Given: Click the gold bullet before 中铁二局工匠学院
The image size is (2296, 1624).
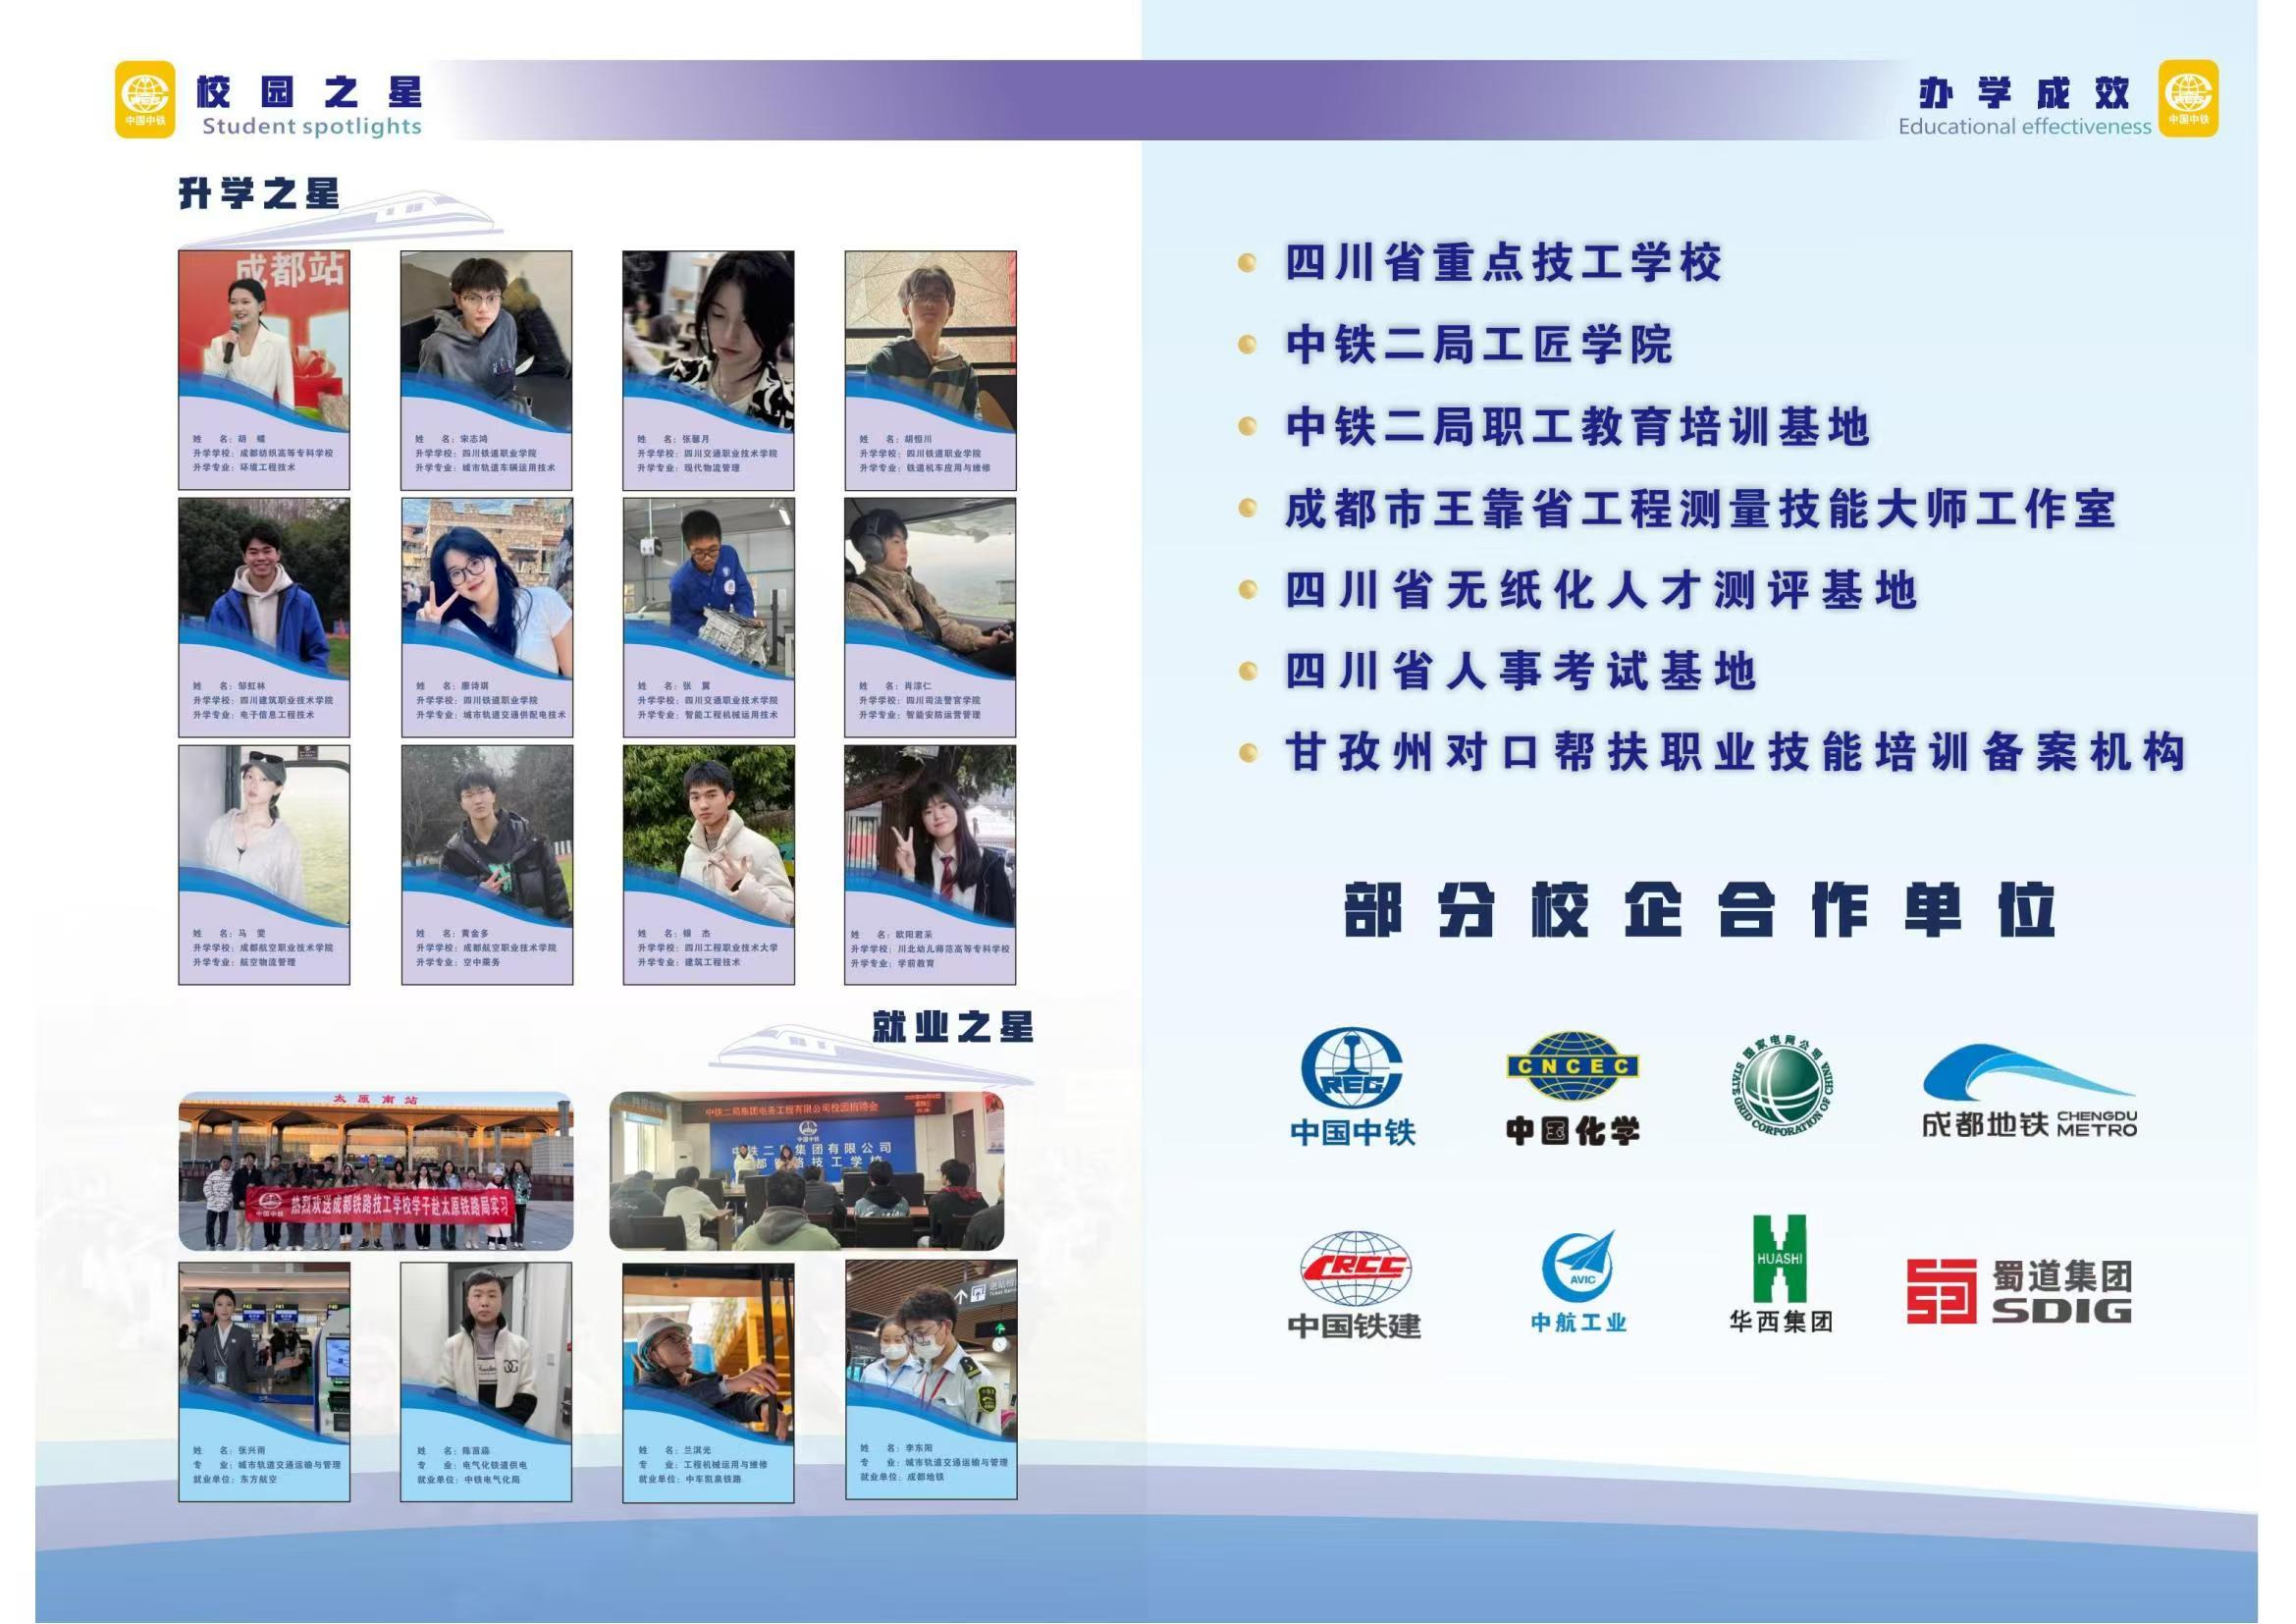Looking at the screenshot, I should (x=1247, y=345).
